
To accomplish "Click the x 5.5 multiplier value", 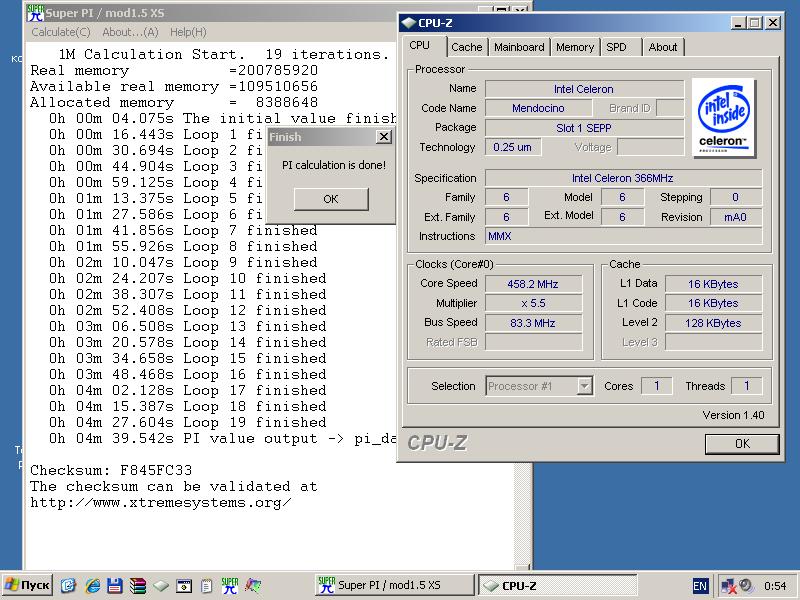I will pyautogui.click(x=533, y=303).
